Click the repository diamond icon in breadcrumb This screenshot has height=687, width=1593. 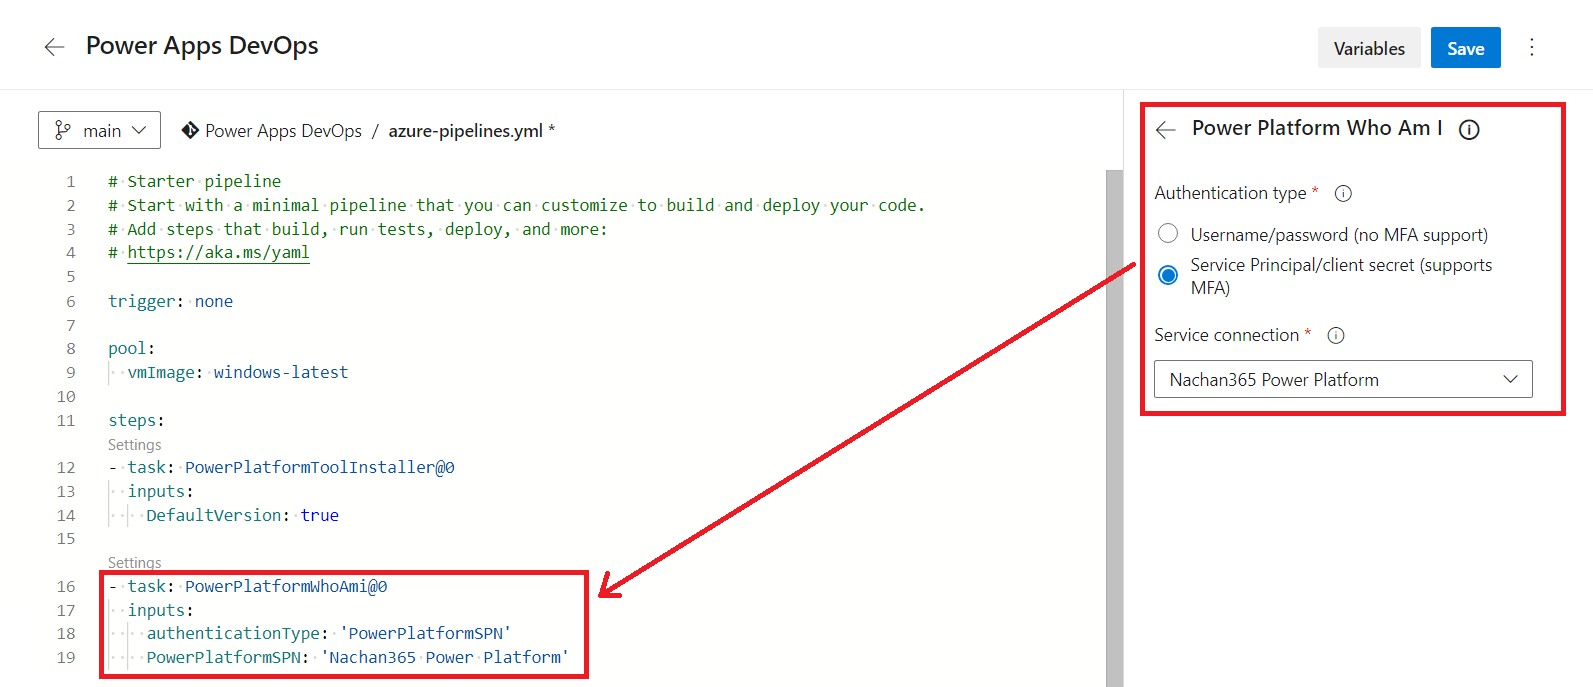pos(189,130)
